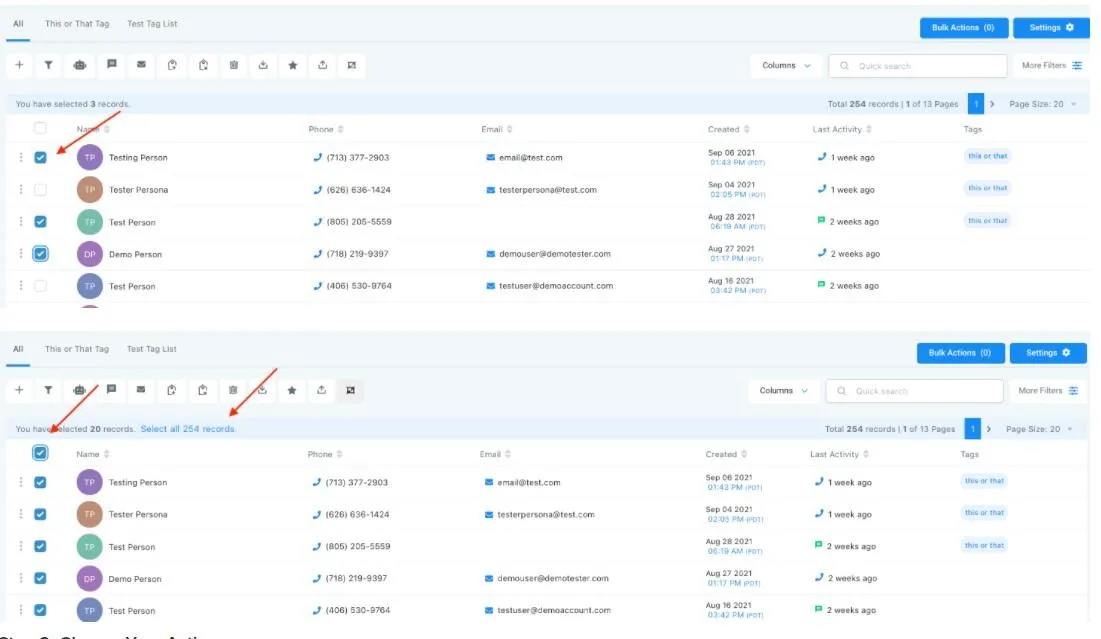1101x639 pixels.
Task: Open the filter funnel icon in upper toolbar
Action: [48, 65]
